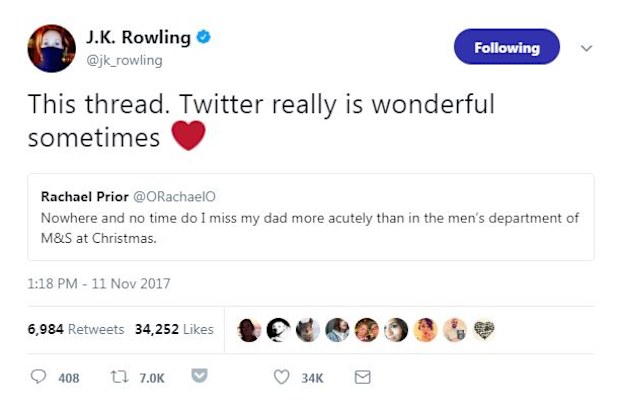View the 34,252 Likes list

click(x=174, y=329)
